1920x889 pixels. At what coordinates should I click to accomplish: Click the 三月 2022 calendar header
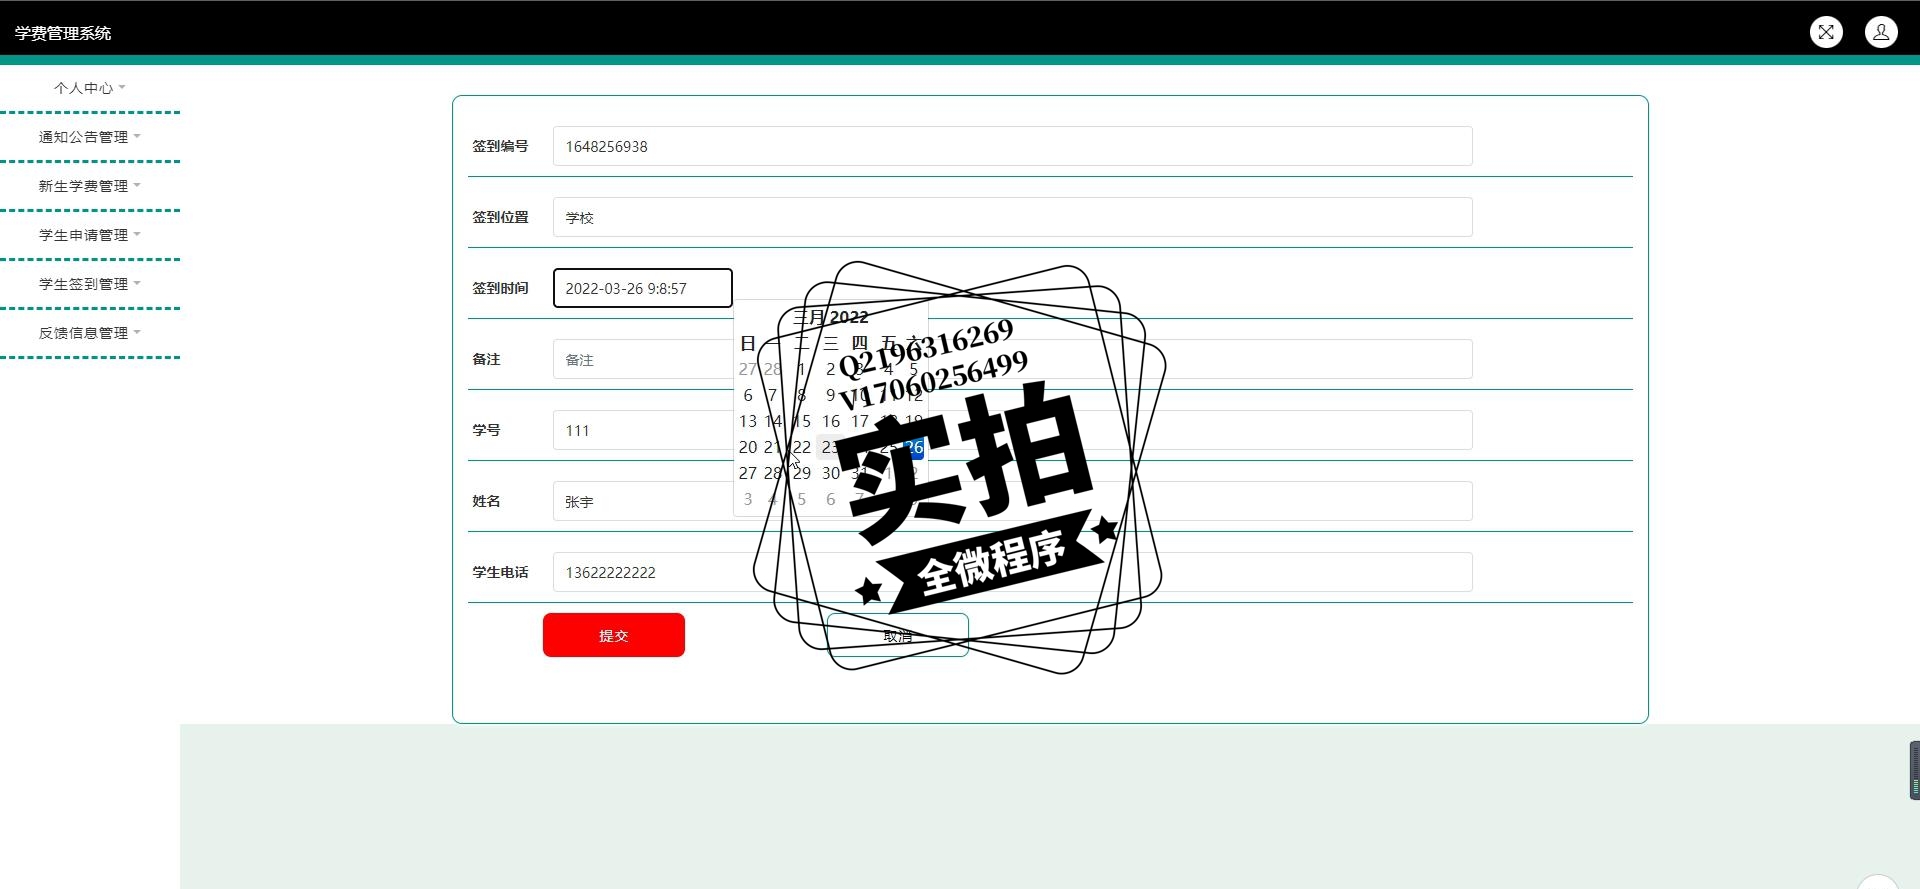pos(831,317)
